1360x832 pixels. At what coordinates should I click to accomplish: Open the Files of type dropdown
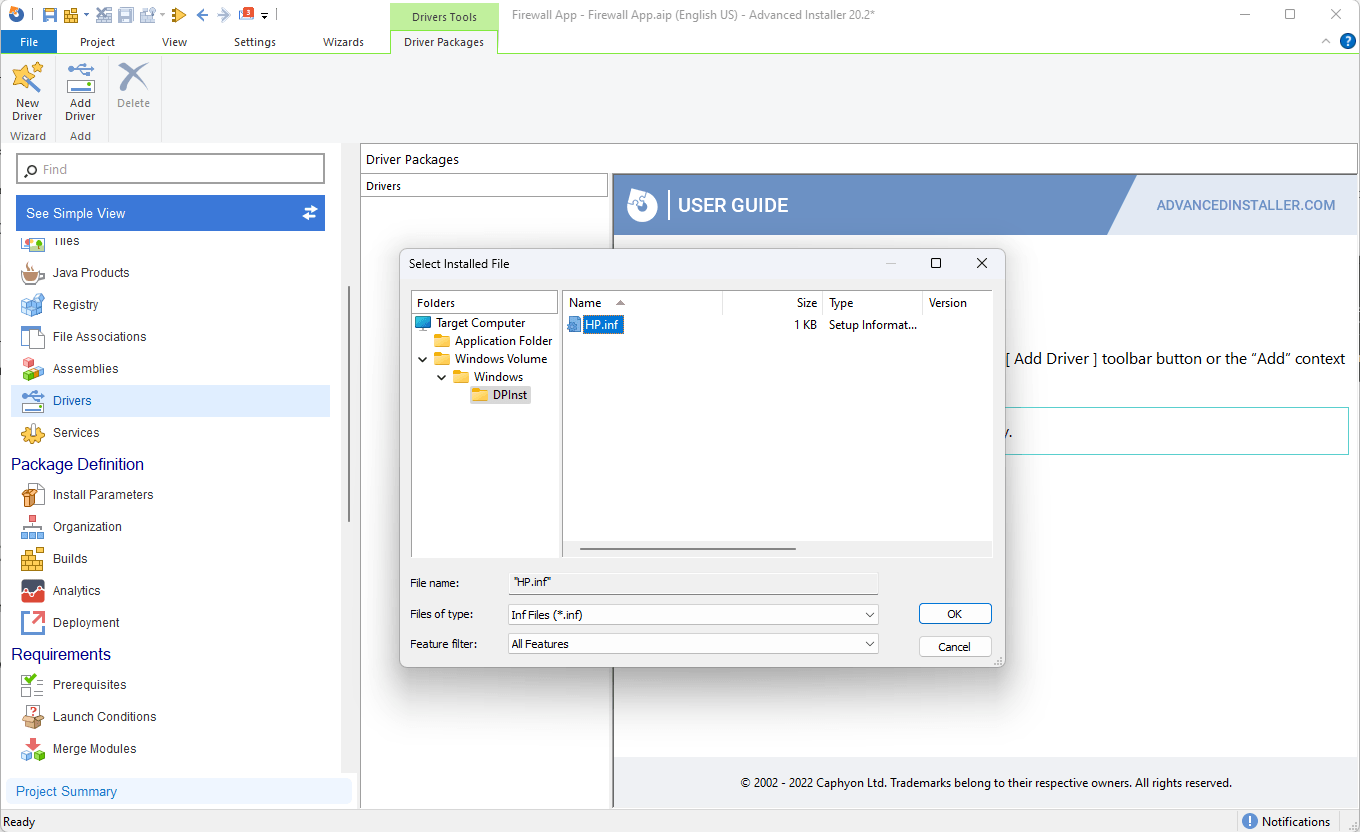[x=693, y=614]
